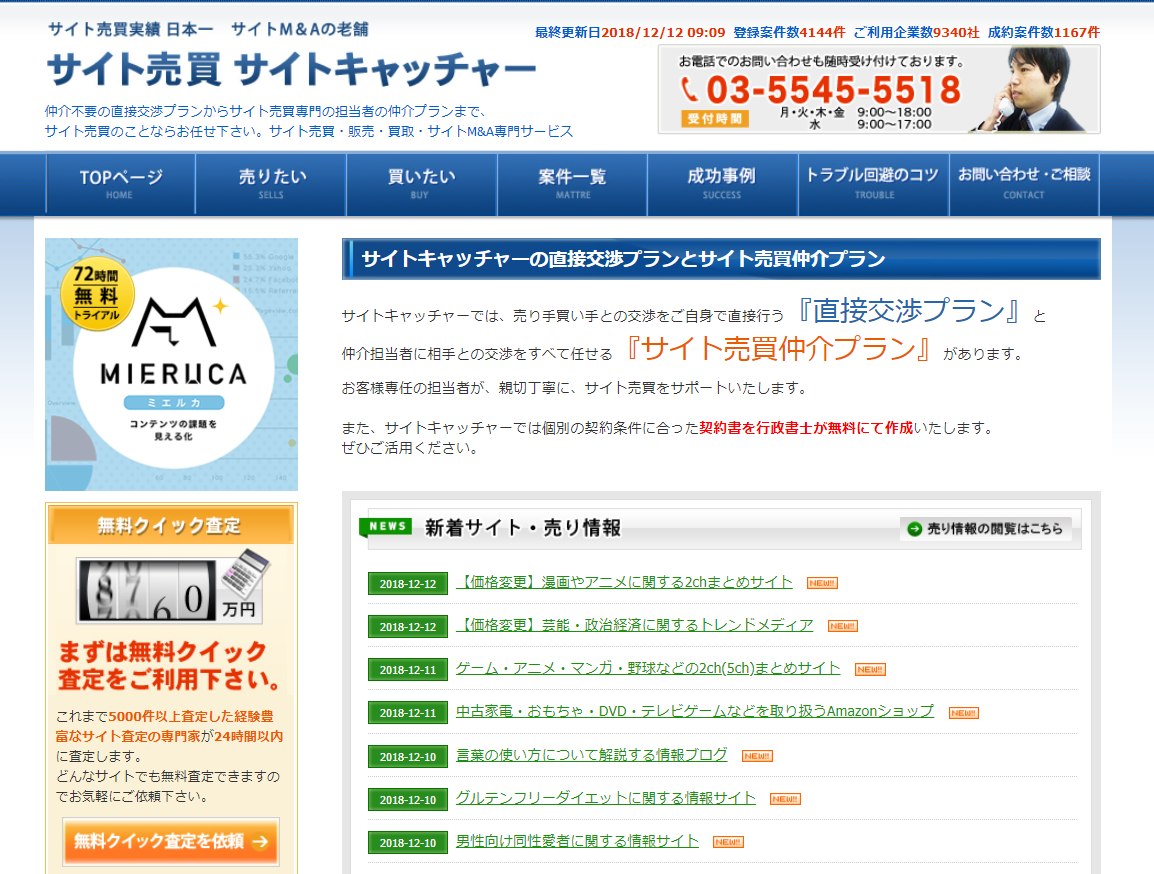Click the 2018-12-11 date badge for Amazonショップ
Screen dimensions: 1154x874
[407, 713]
